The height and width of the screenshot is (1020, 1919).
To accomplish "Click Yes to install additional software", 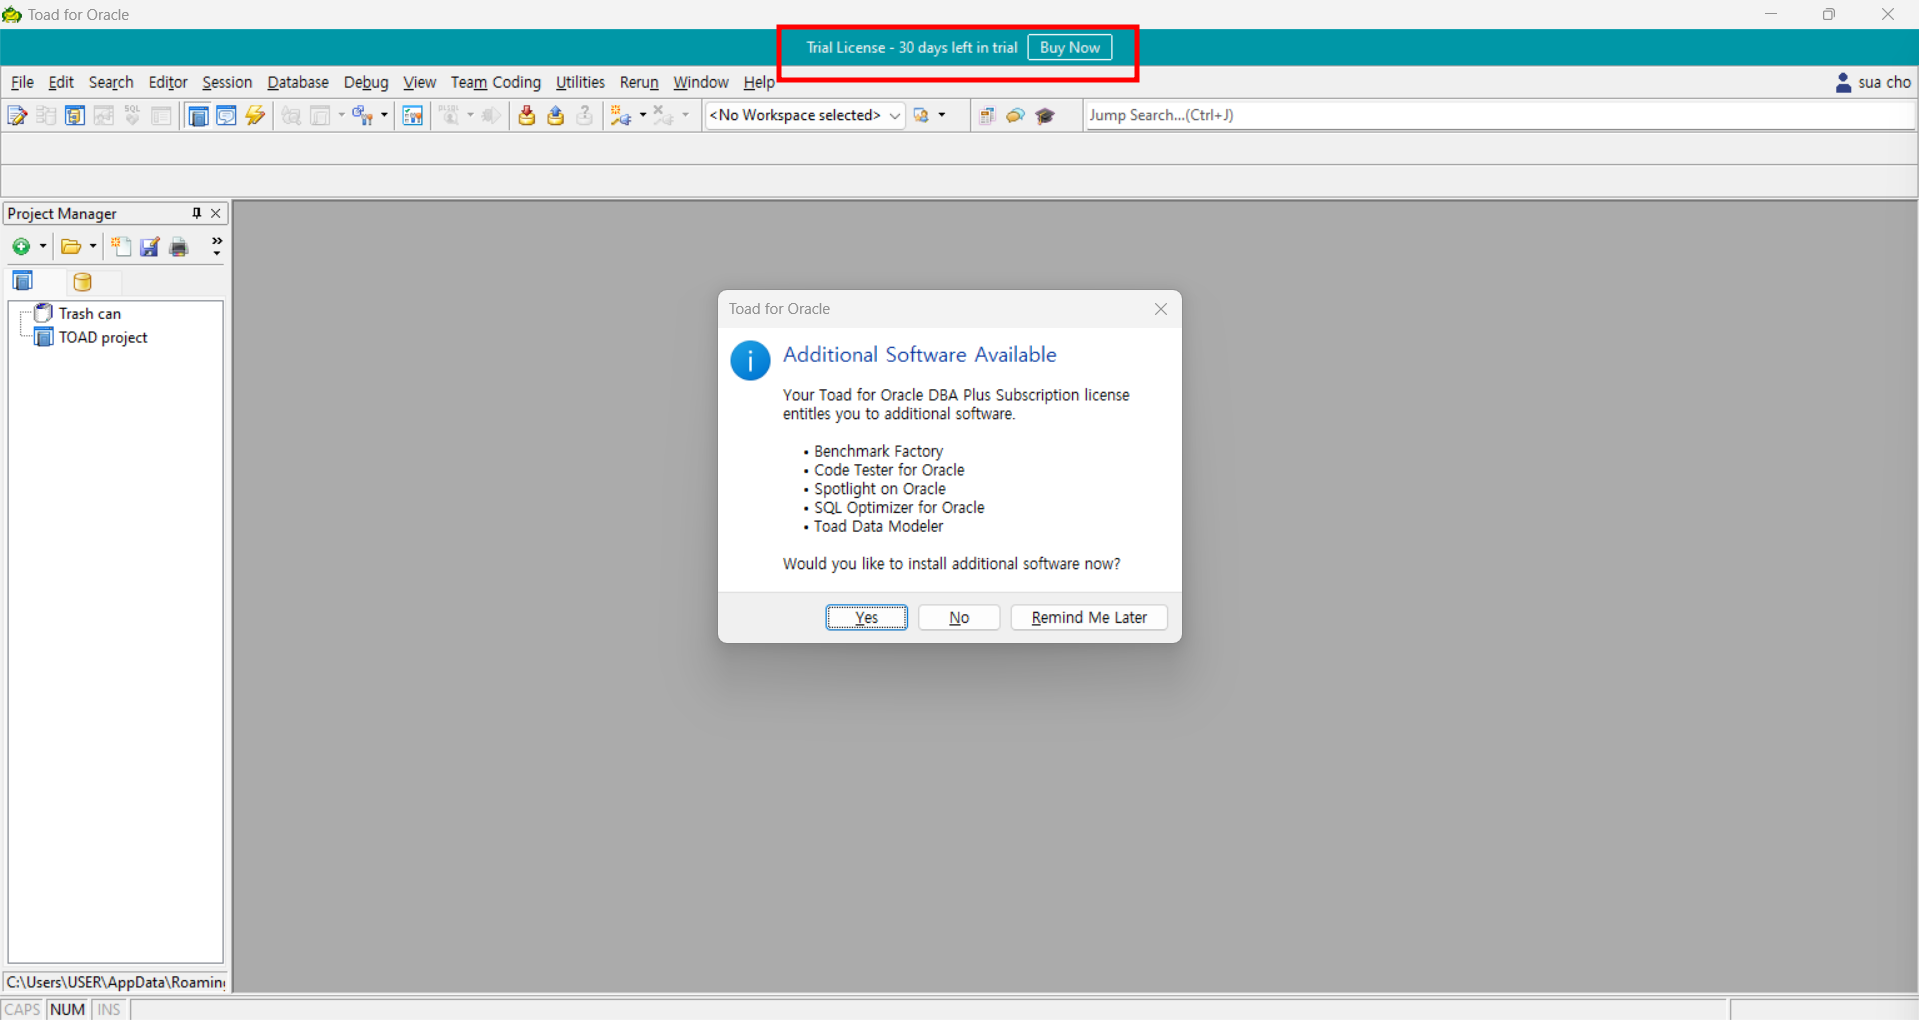I will point(867,617).
